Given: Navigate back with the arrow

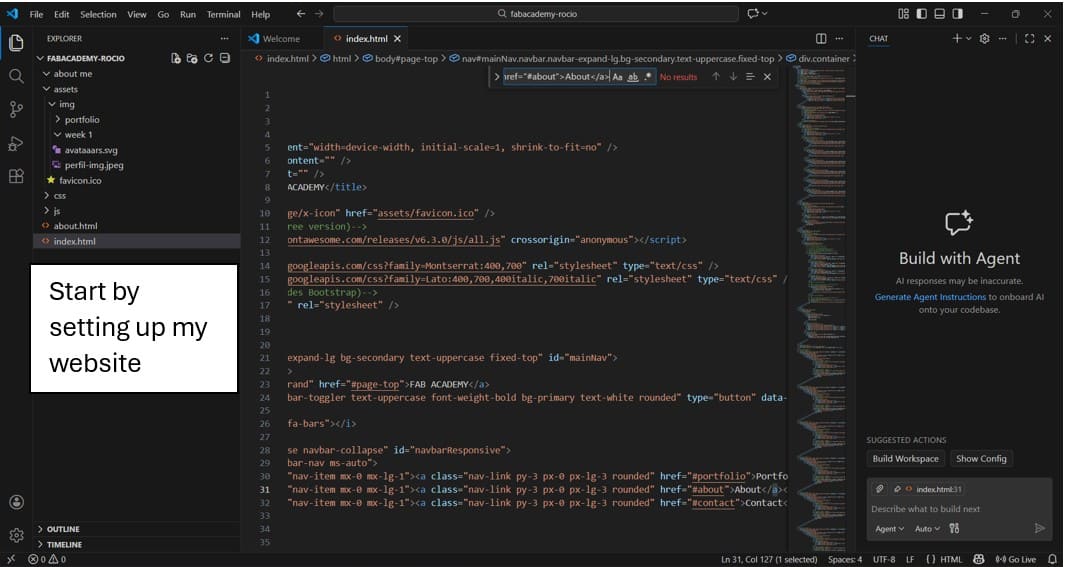Looking at the screenshot, I should (301, 14).
